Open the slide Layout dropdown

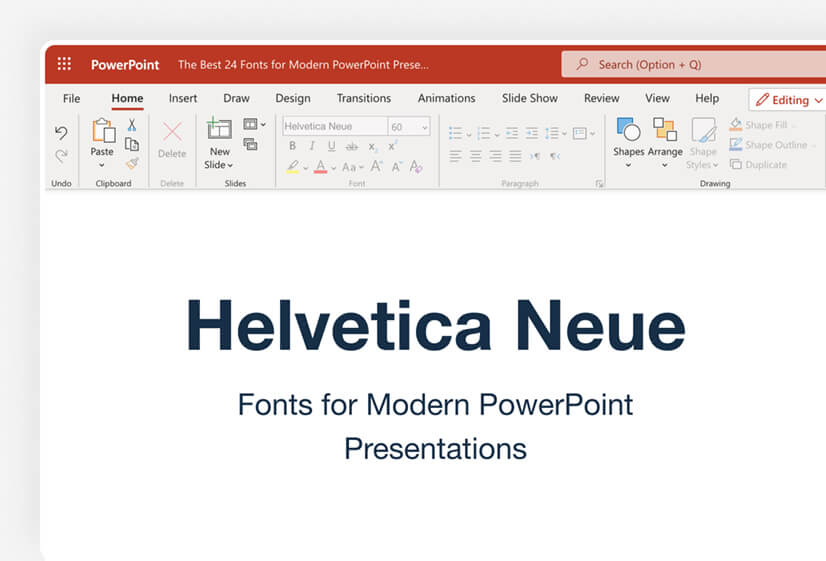[x=254, y=124]
